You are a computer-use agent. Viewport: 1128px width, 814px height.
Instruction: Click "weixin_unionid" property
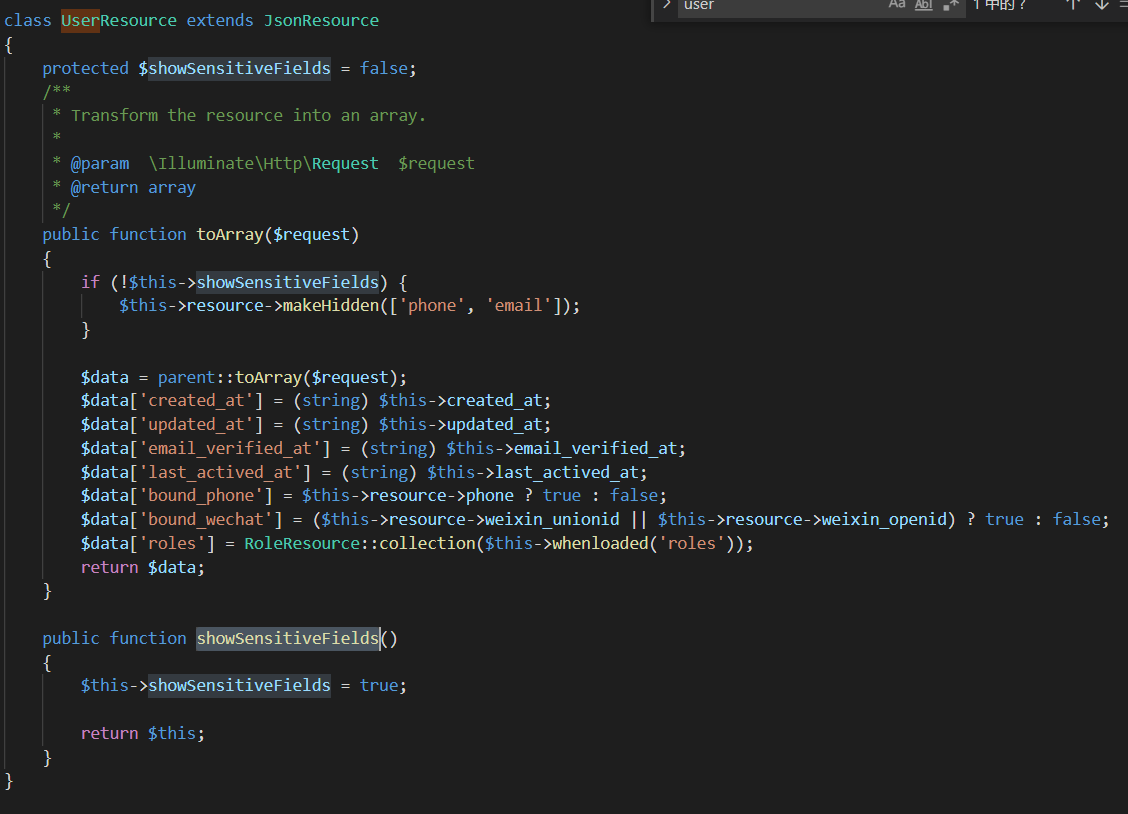(x=552, y=520)
